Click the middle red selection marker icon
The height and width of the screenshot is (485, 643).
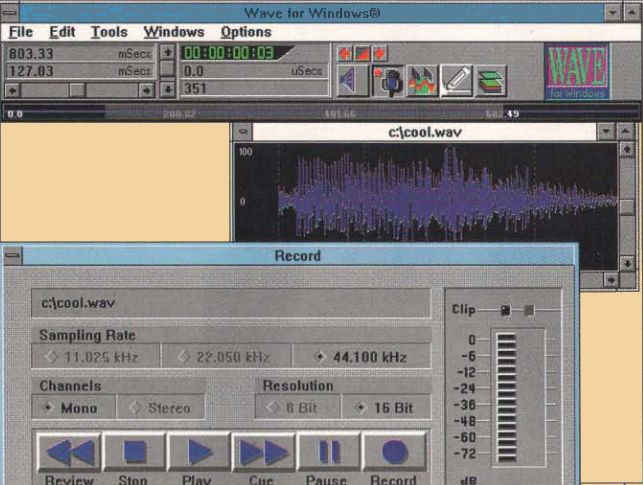tap(362, 53)
